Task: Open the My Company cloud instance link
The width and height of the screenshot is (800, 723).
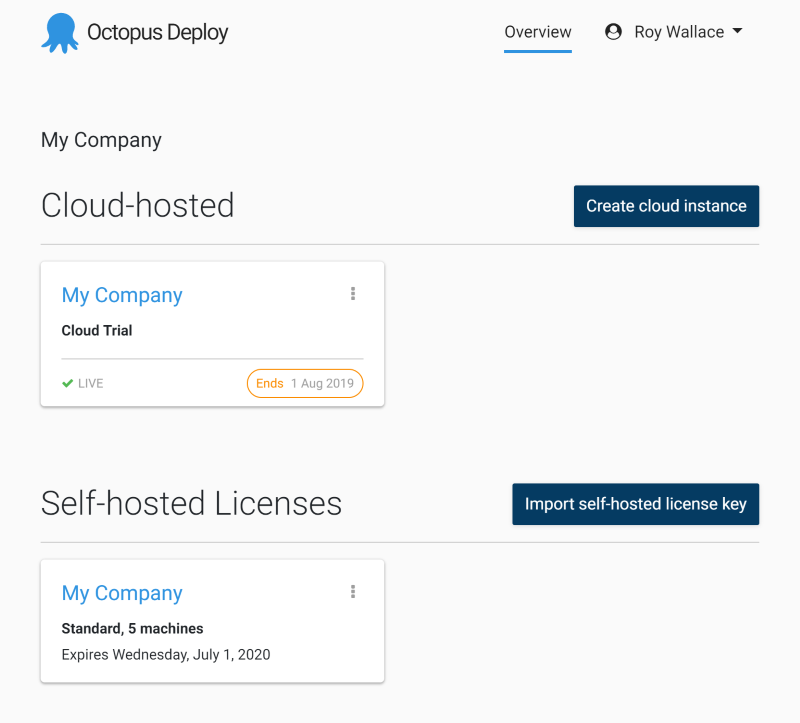Action: coord(122,294)
